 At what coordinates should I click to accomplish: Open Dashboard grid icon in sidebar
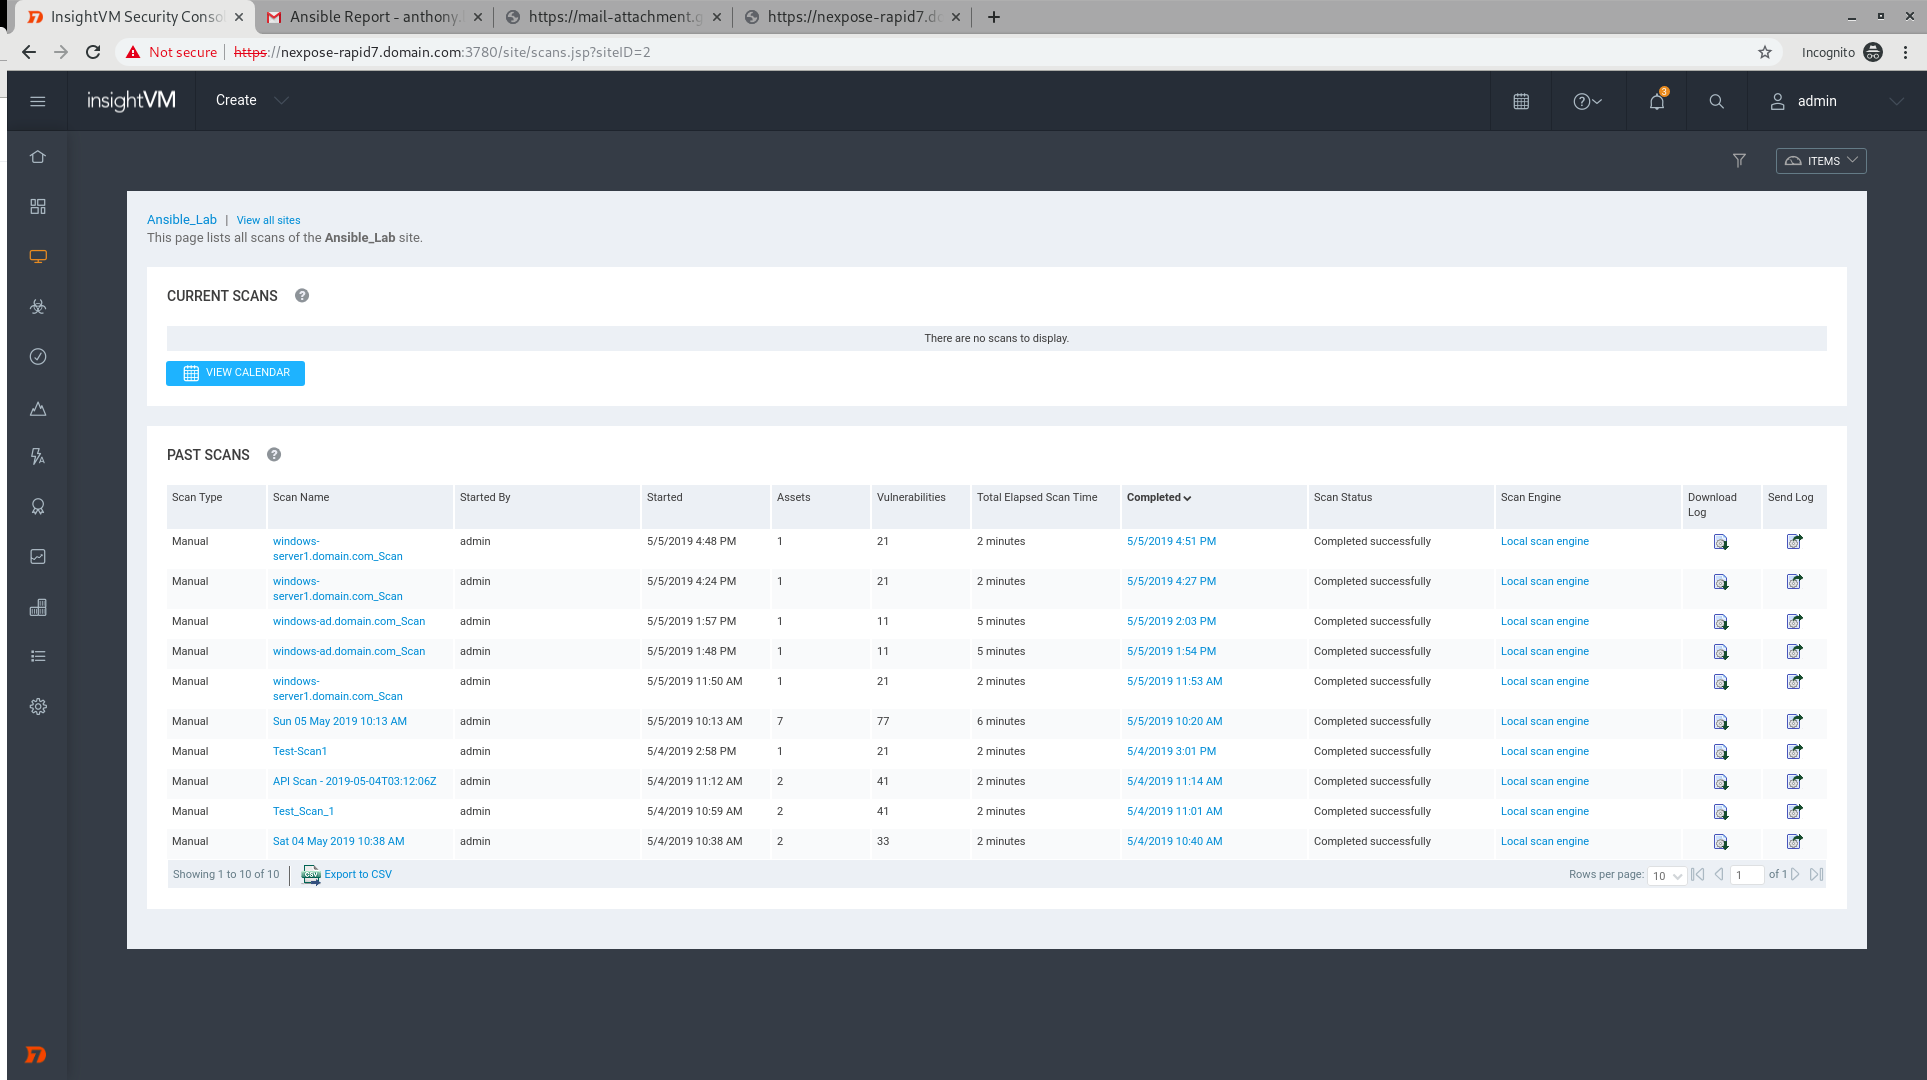coord(38,206)
